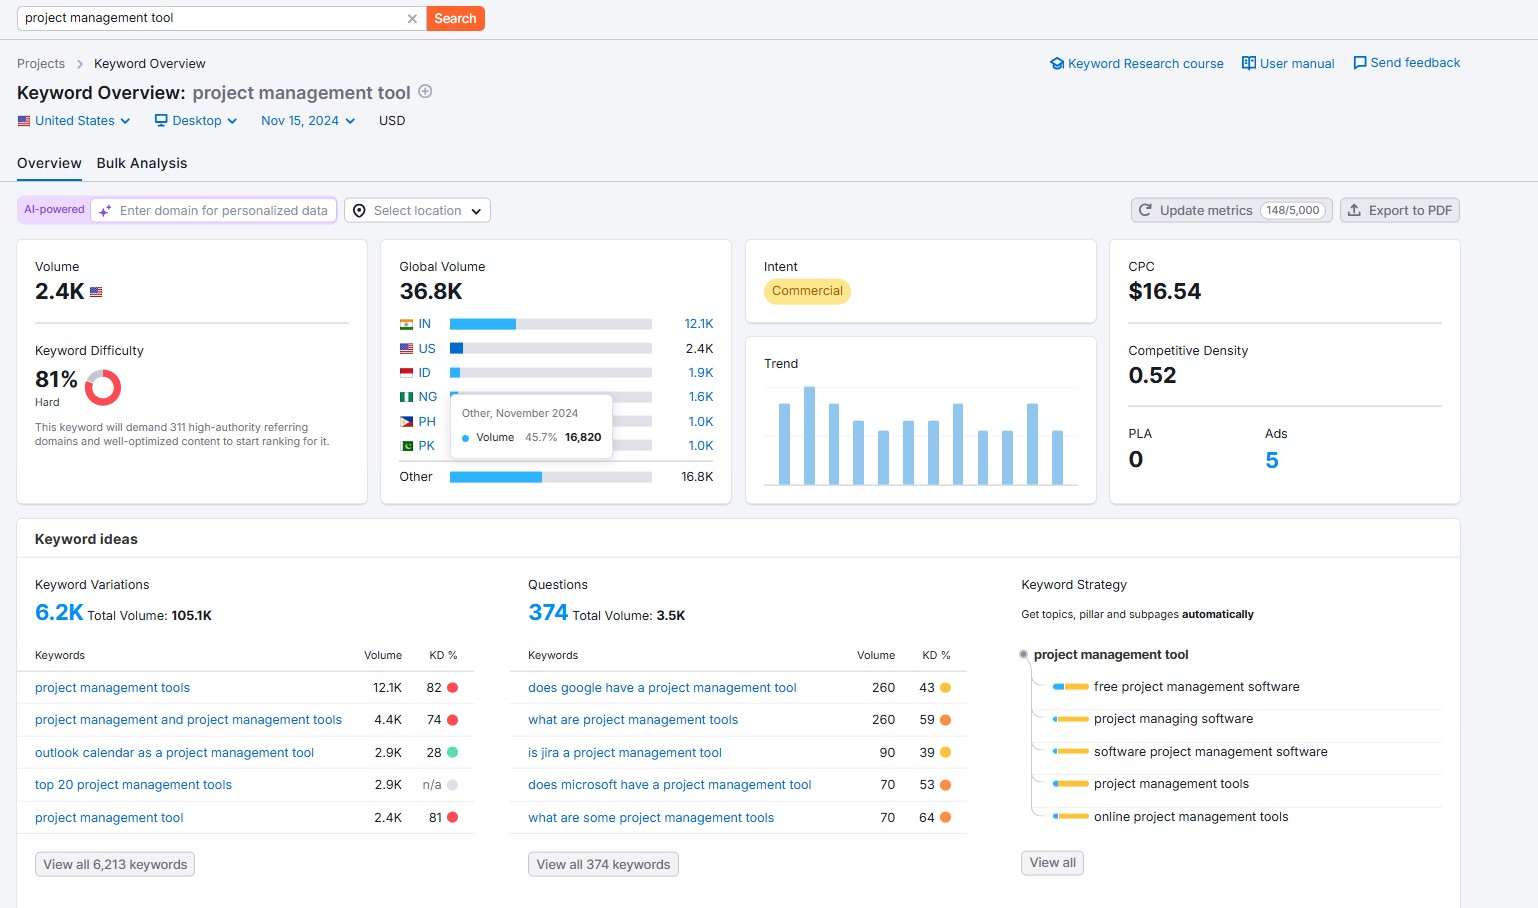Open 'outlook calendar as a project management tool'
Image resolution: width=1538 pixels, height=908 pixels.
click(174, 753)
